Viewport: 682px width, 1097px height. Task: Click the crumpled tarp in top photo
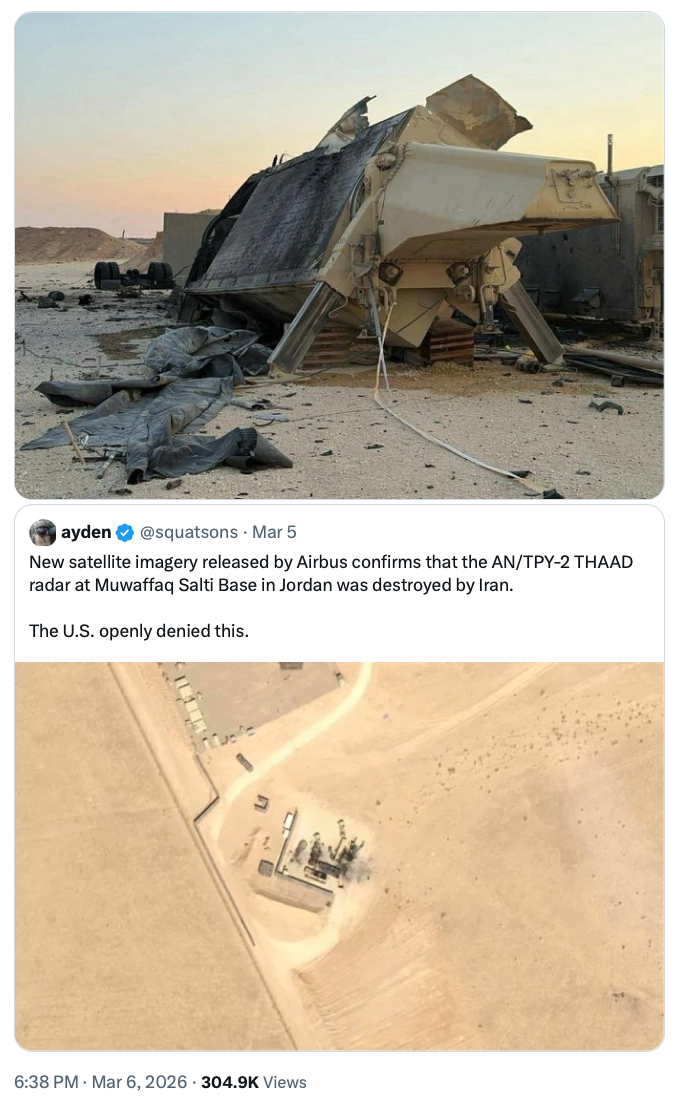[x=160, y=410]
